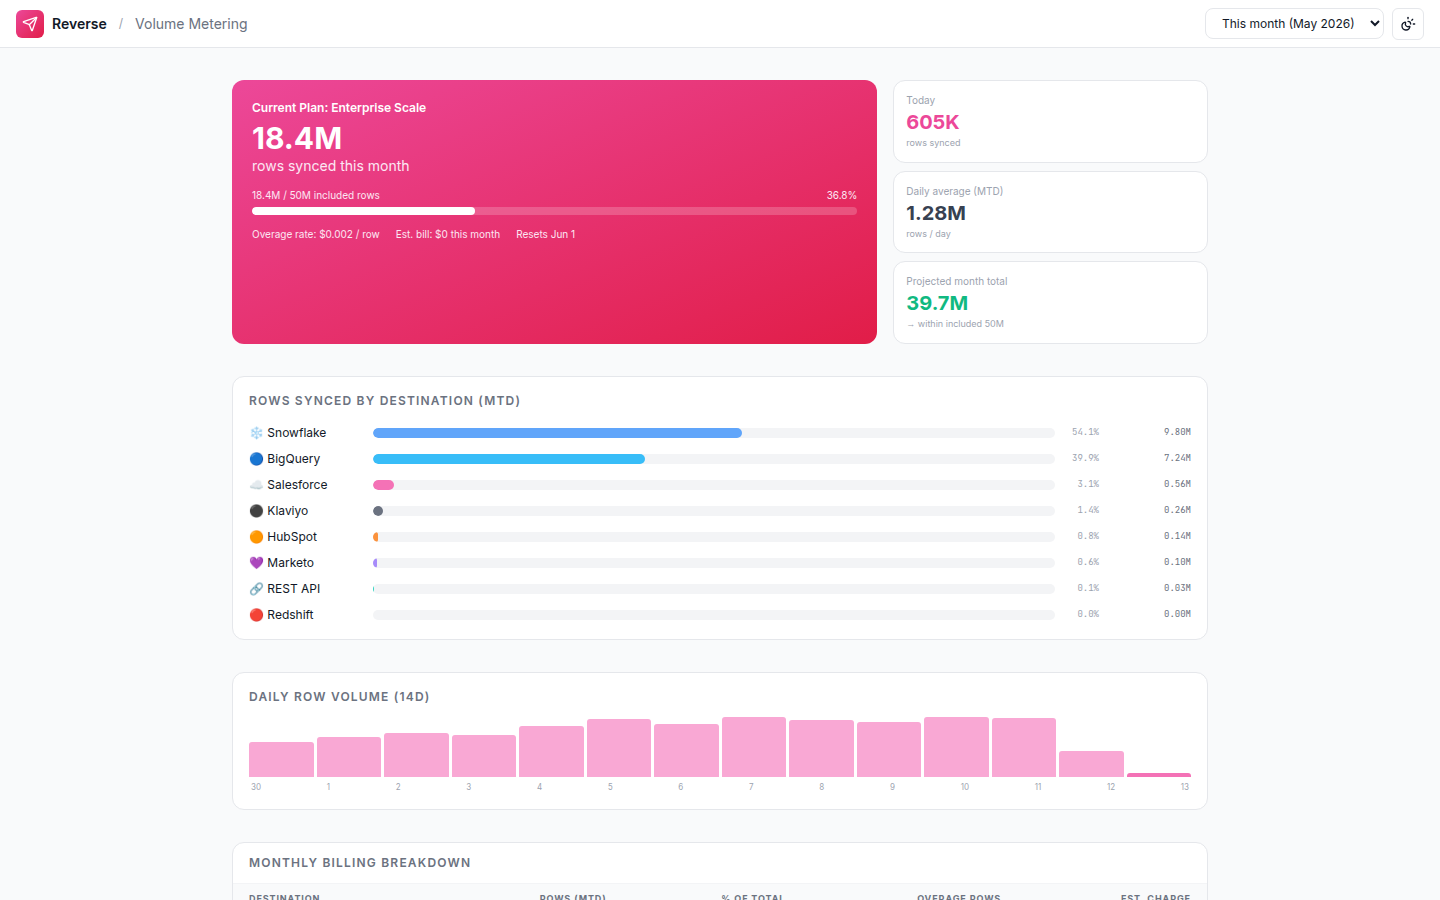This screenshot has width=1440, height=900.
Task: Click the daily volume bar for day 12
Action: tap(1091, 764)
